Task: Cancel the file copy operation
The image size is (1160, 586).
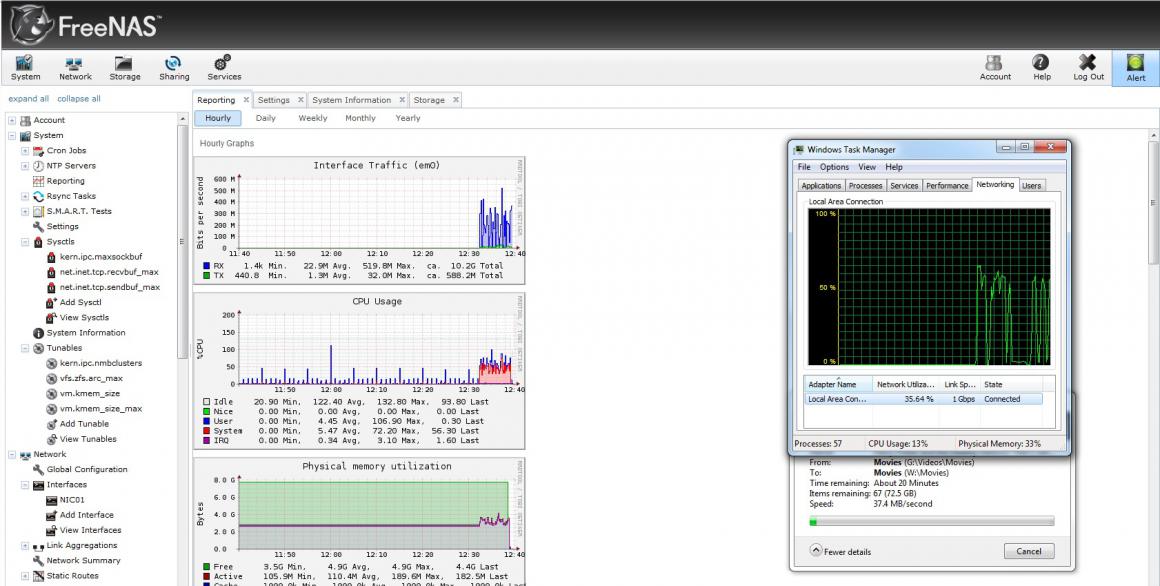Action: click(1028, 551)
